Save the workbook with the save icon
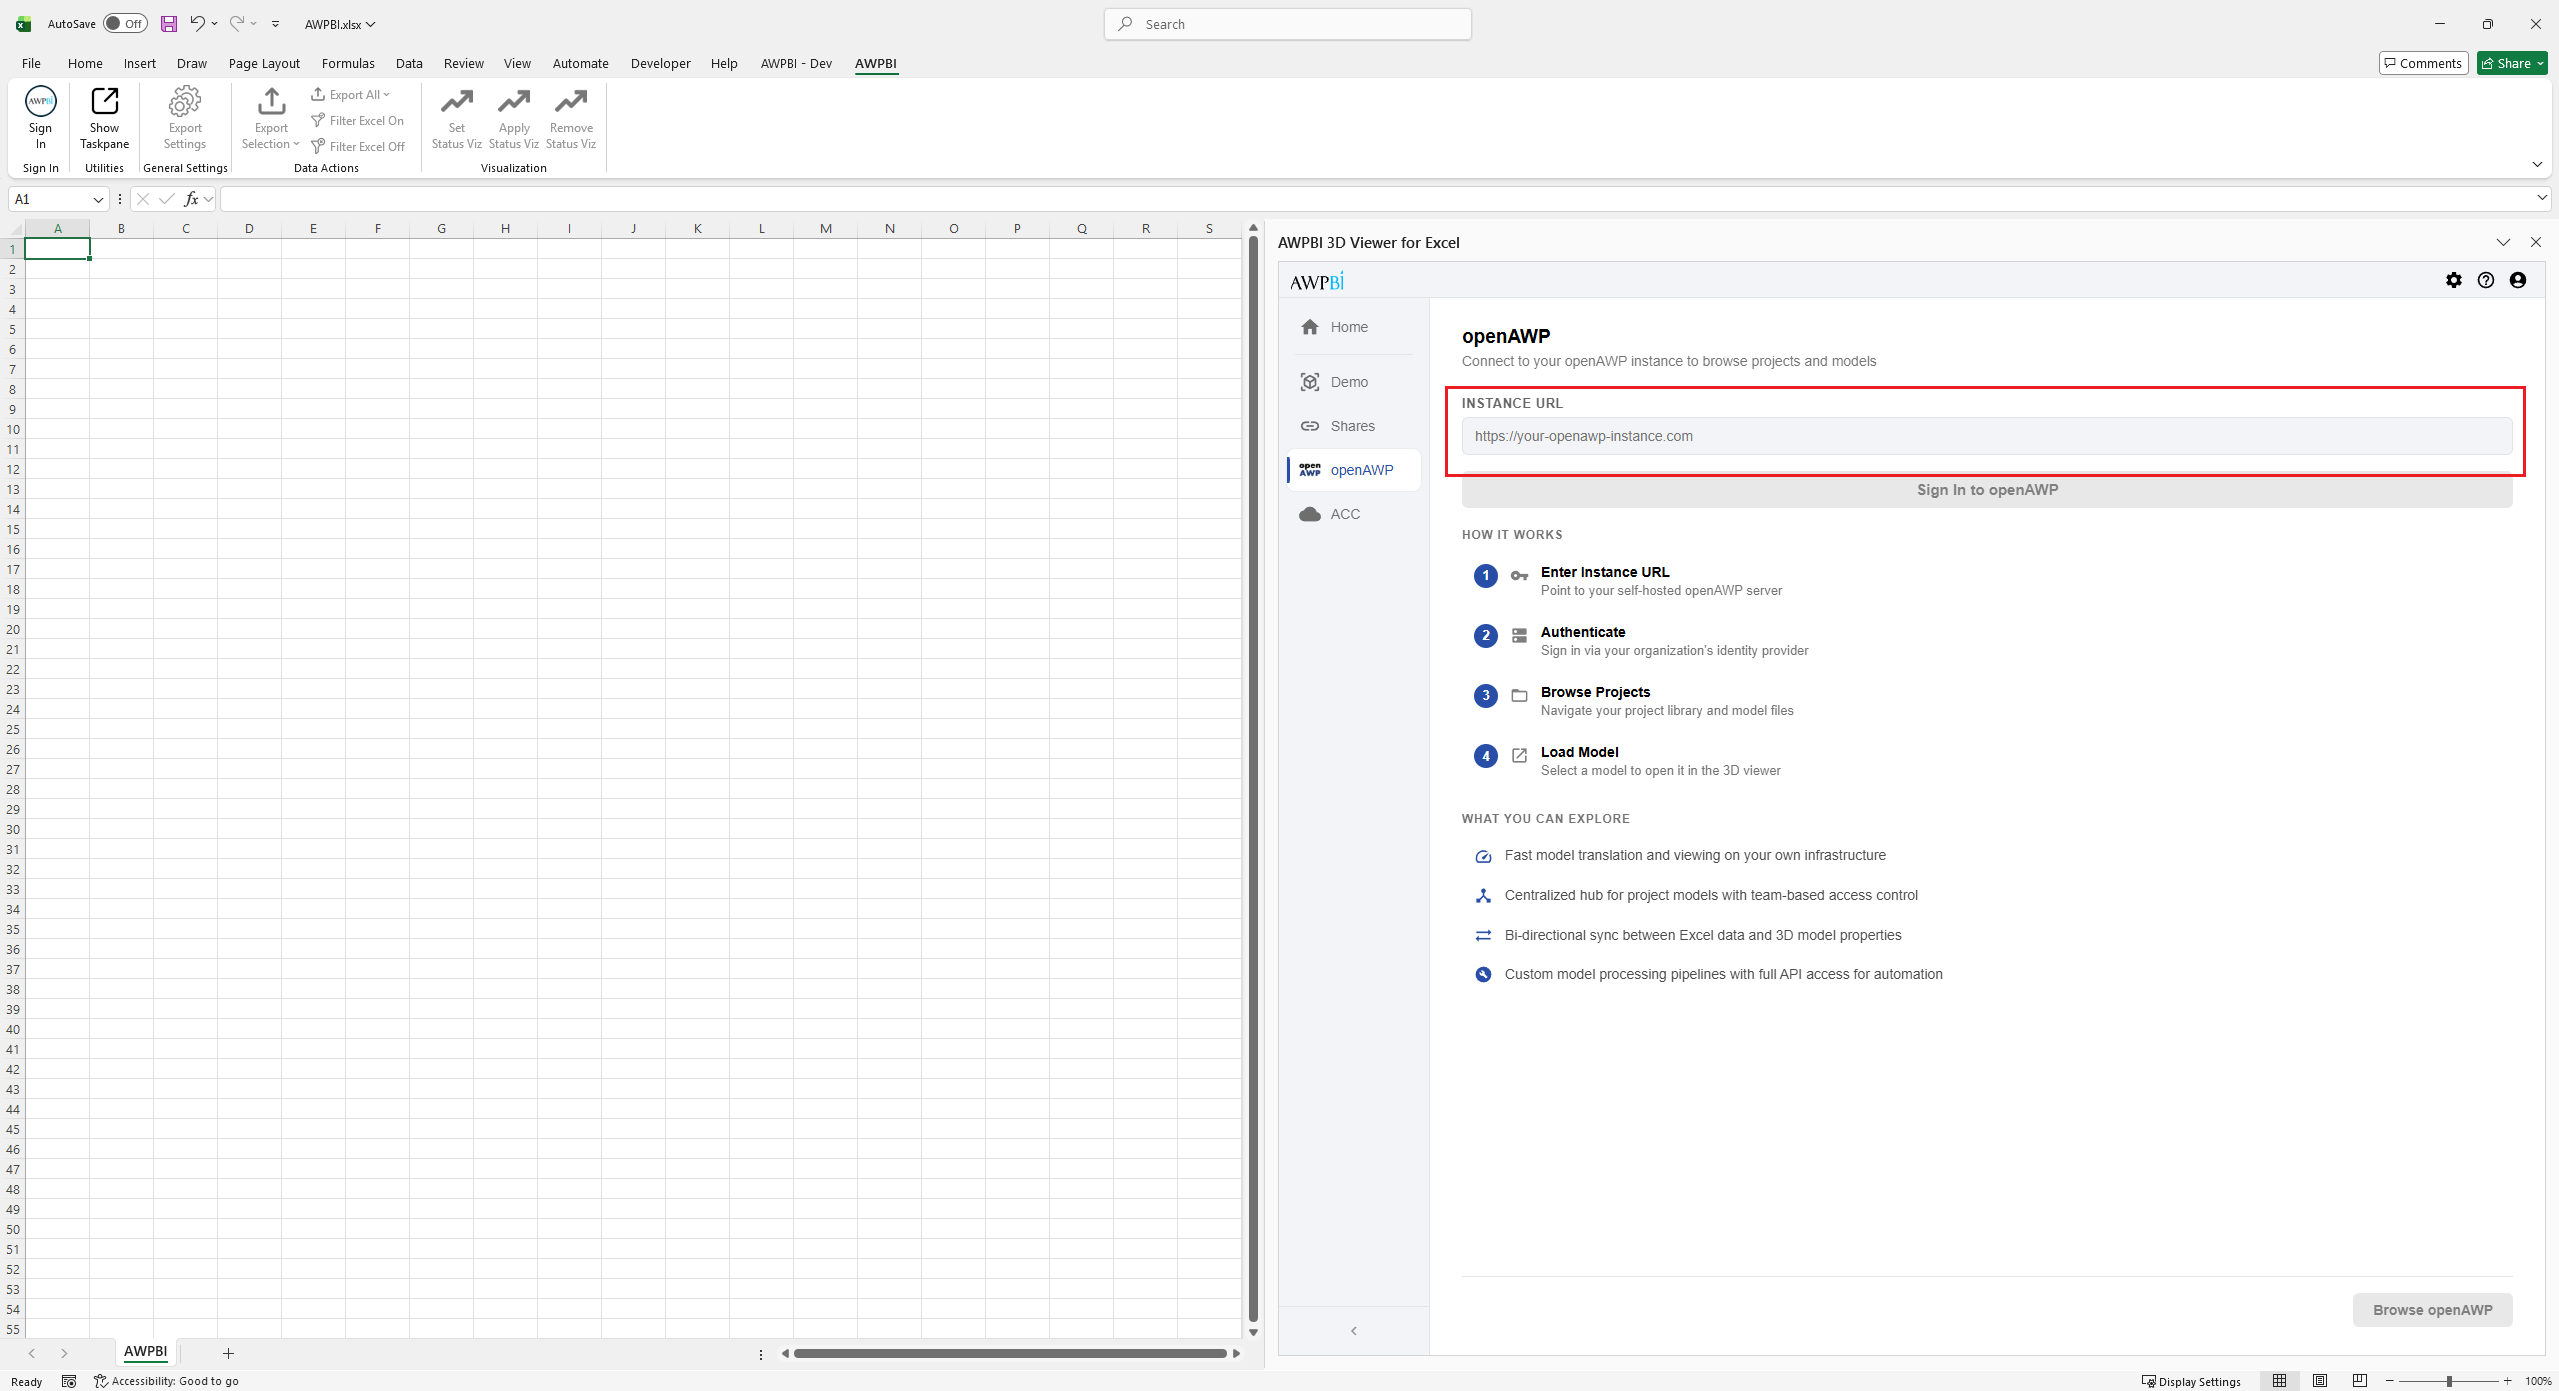2559x1391 pixels. coord(169,24)
